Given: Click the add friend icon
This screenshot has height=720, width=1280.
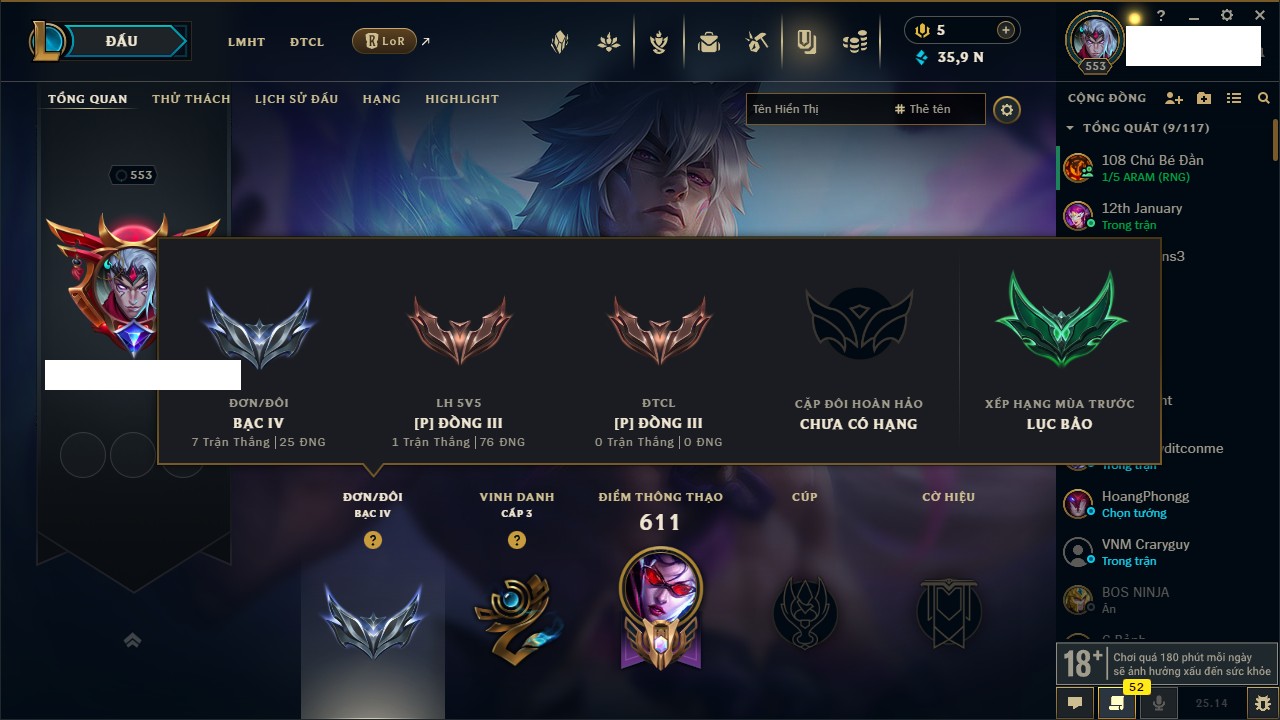Looking at the screenshot, I should click(x=1174, y=98).
